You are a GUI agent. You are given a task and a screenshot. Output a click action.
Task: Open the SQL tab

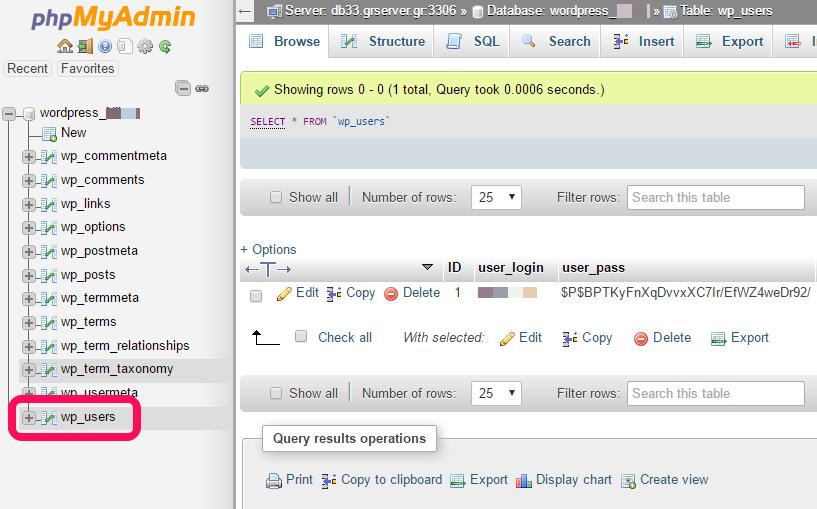point(473,42)
